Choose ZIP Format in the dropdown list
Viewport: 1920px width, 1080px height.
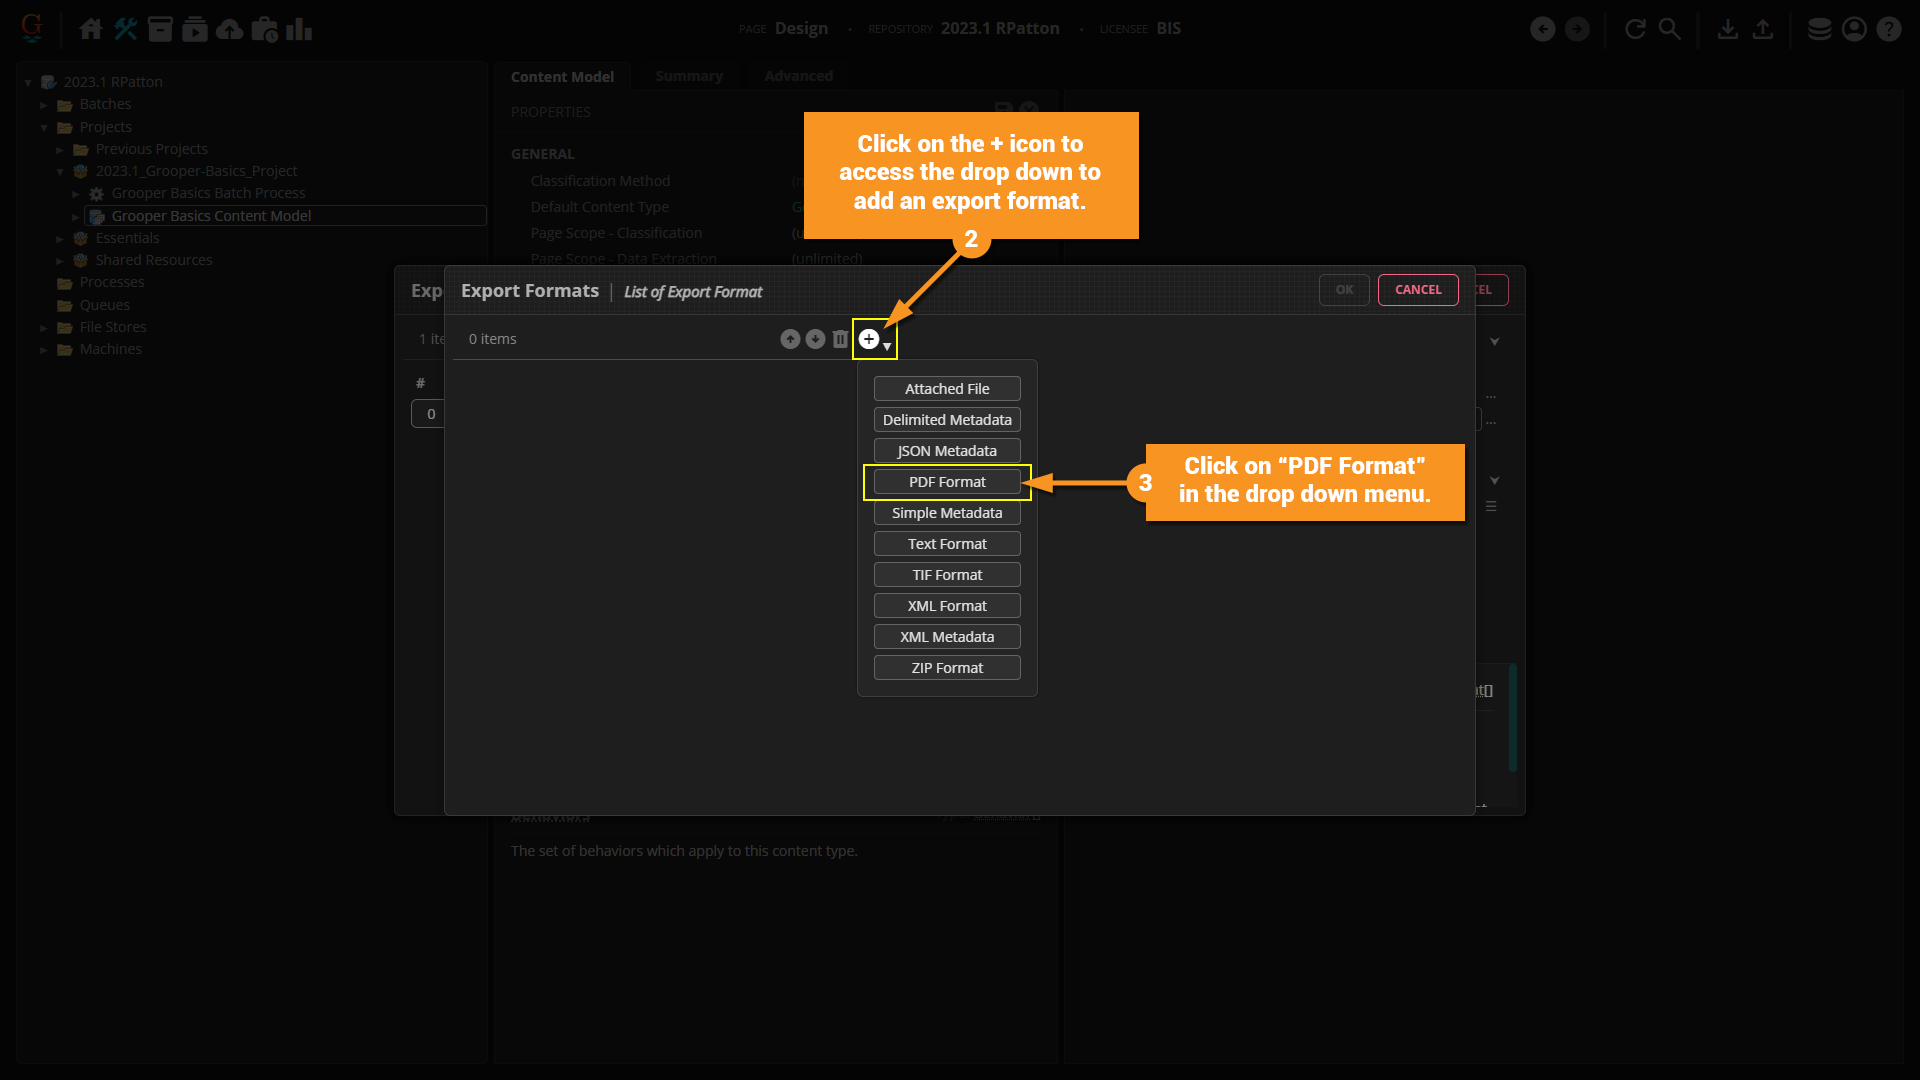946,668
